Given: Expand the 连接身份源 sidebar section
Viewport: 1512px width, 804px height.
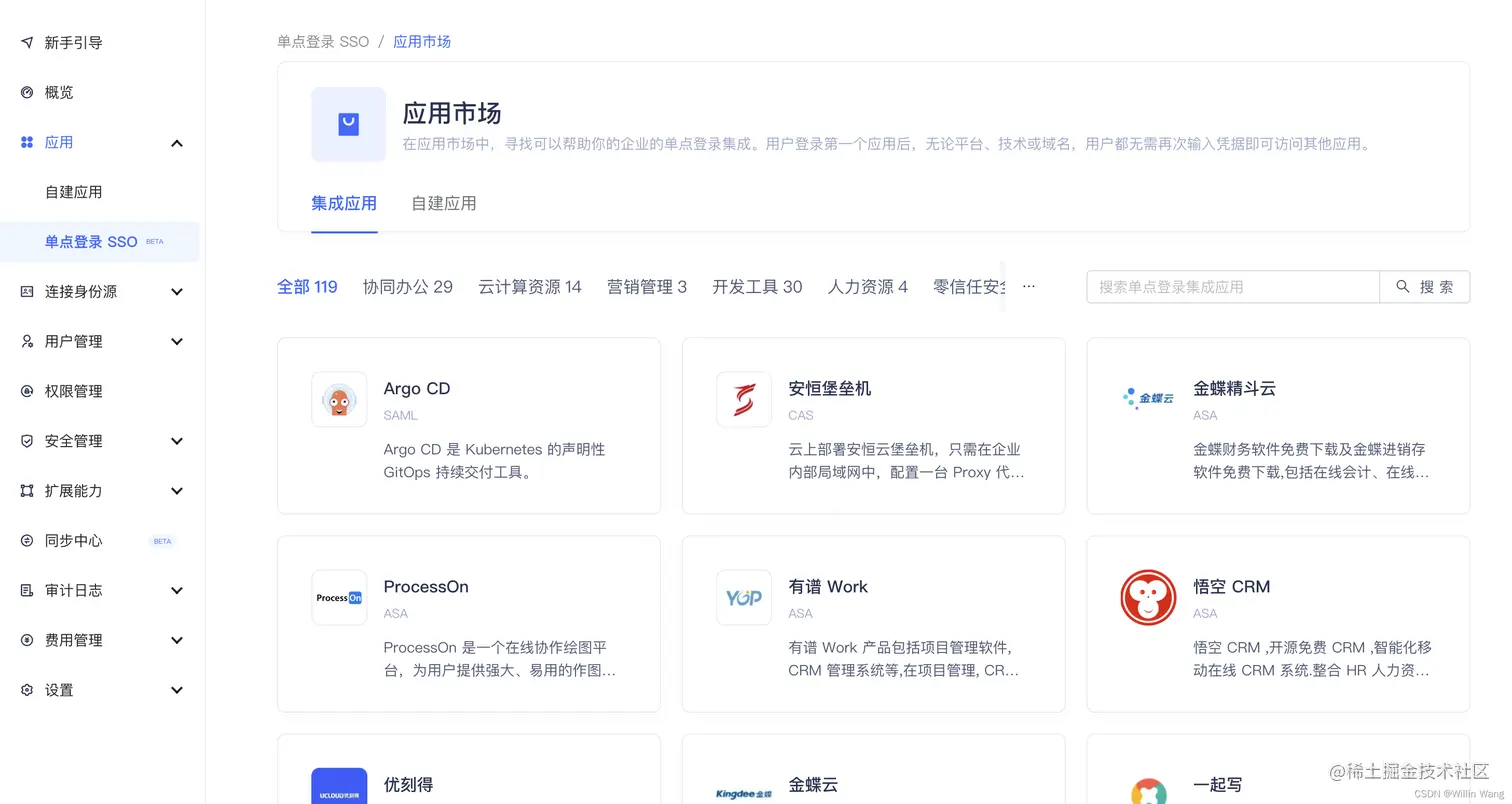Looking at the screenshot, I should [x=177, y=291].
